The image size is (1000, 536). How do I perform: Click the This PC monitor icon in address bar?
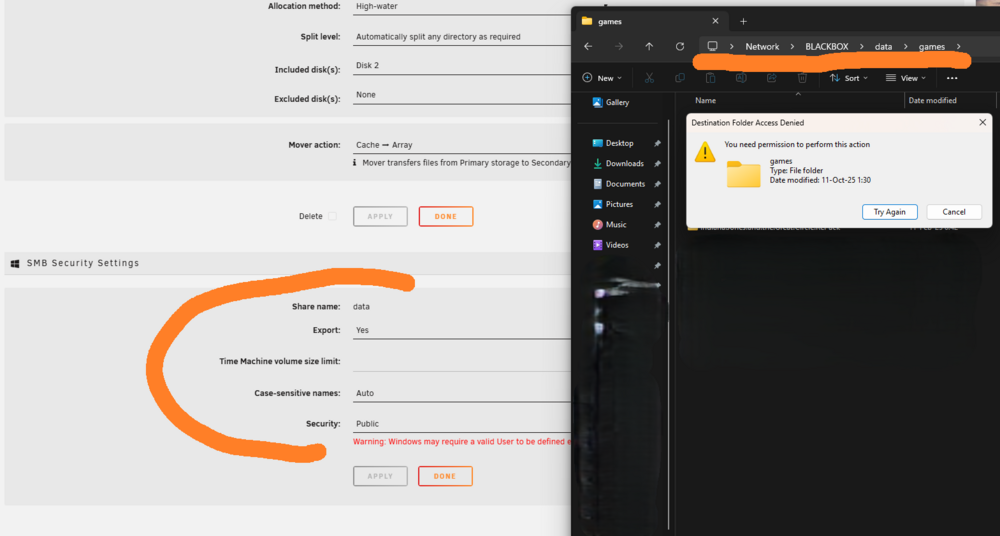coord(713,47)
